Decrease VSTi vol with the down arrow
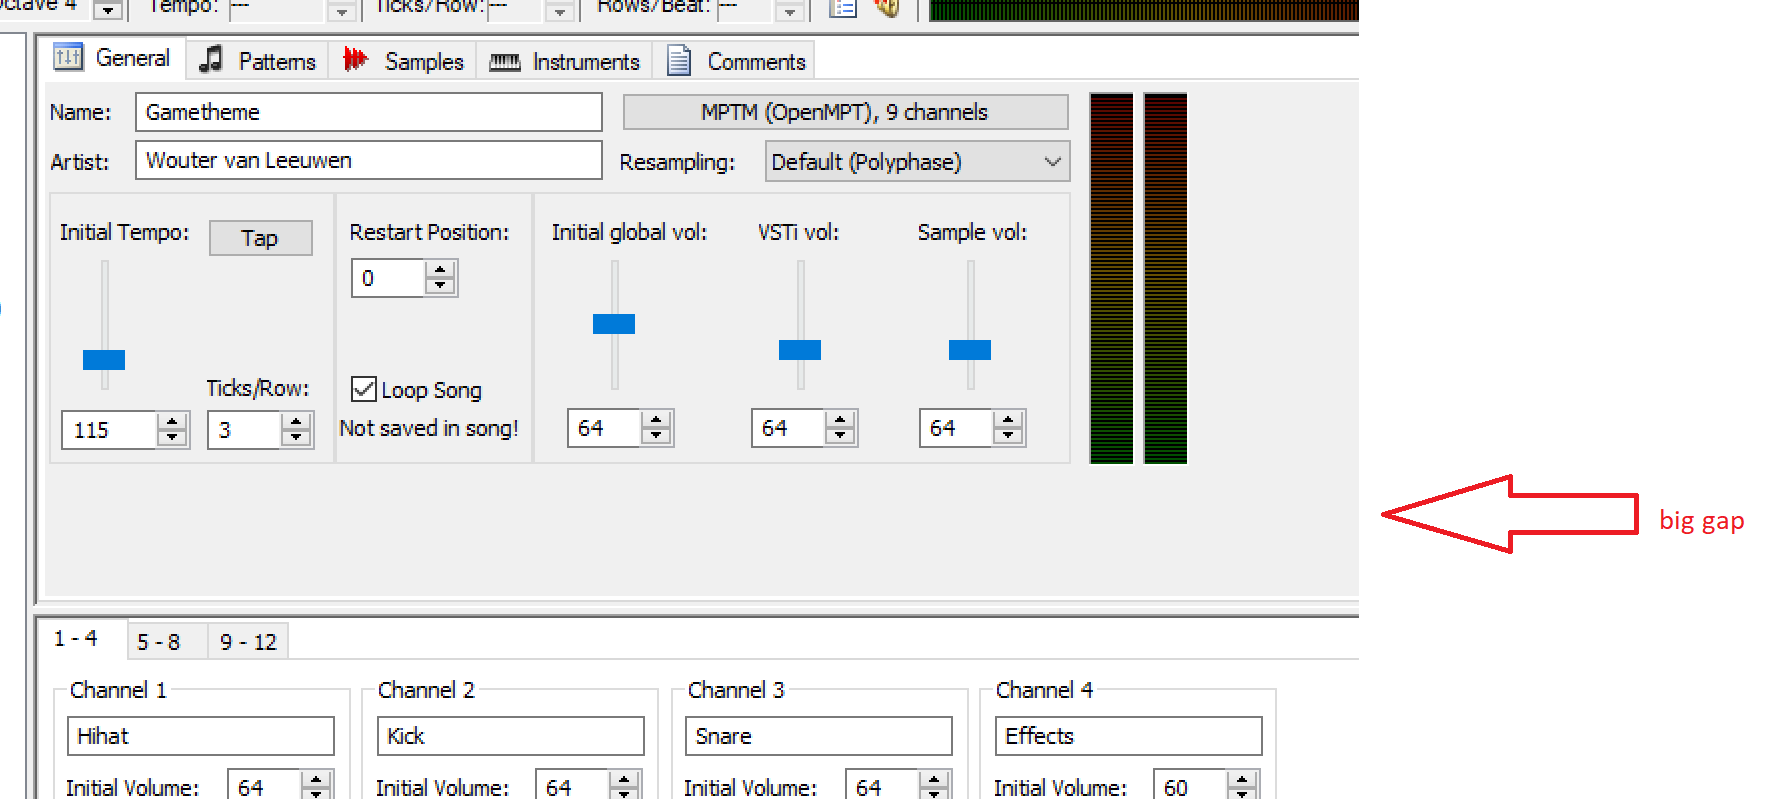 840,436
